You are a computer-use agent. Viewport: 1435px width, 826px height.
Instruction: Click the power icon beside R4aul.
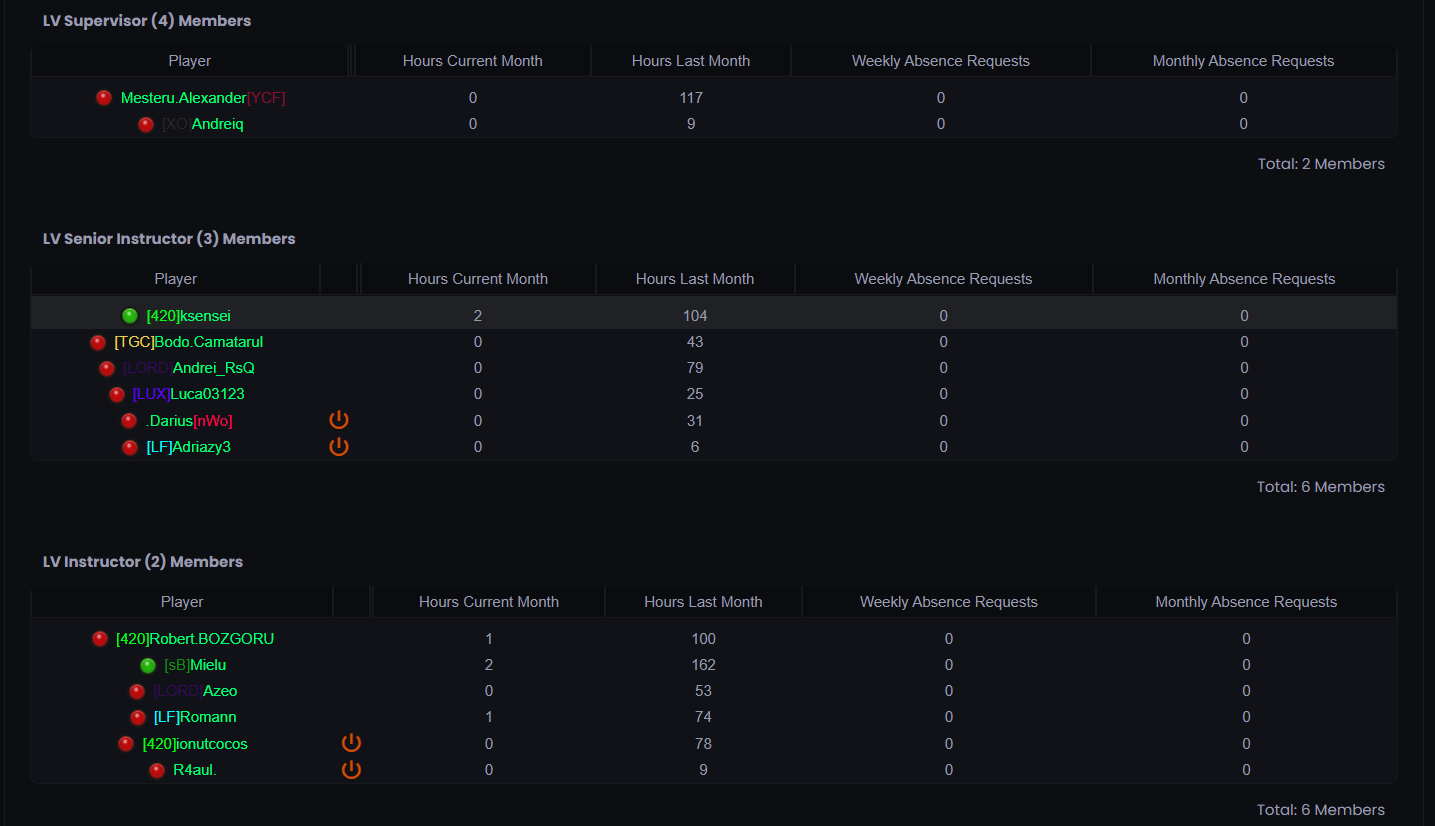pyautogui.click(x=351, y=769)
